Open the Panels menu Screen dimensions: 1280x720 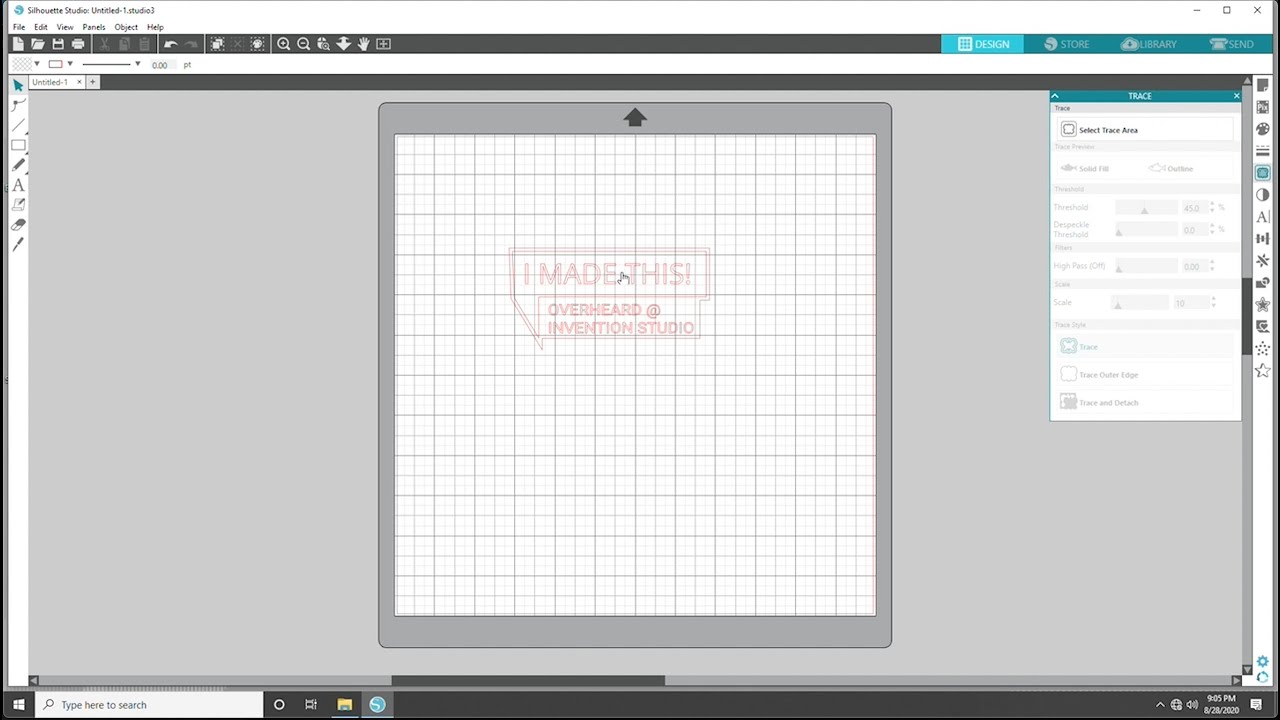[x=94, y=27]
